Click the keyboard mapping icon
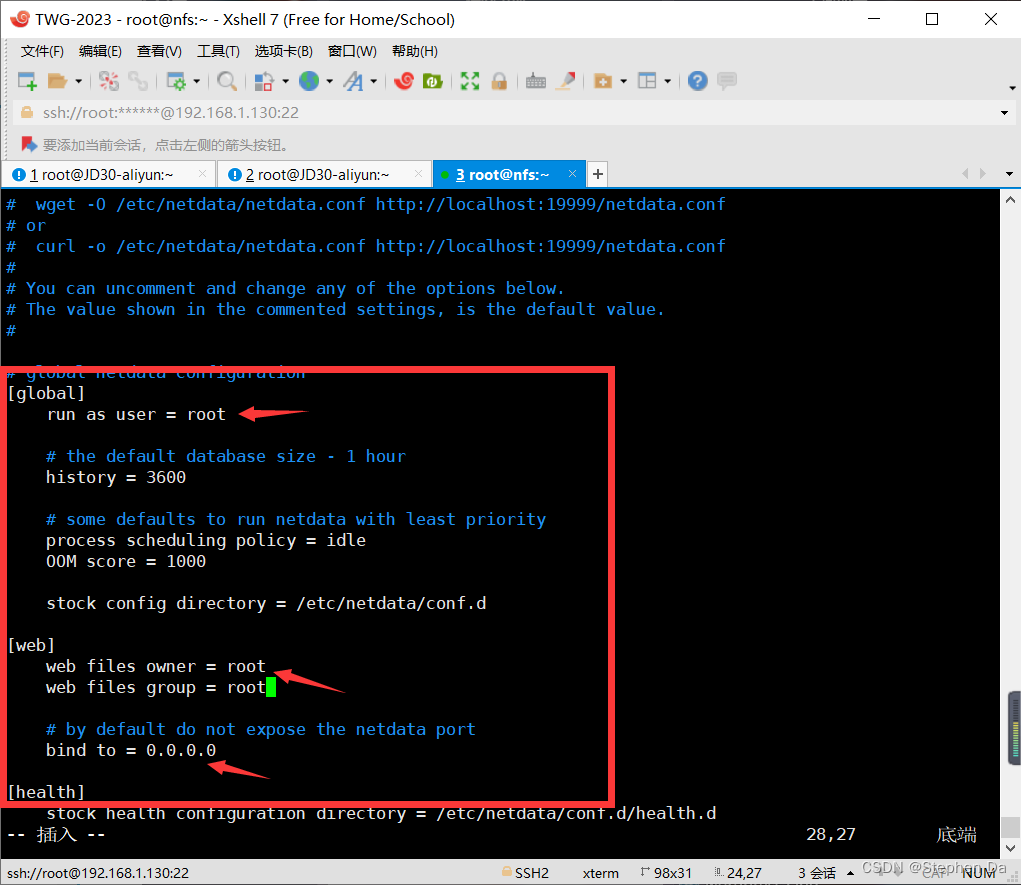The width and height of the screenshot is (1021, 885). pos(535,81)
